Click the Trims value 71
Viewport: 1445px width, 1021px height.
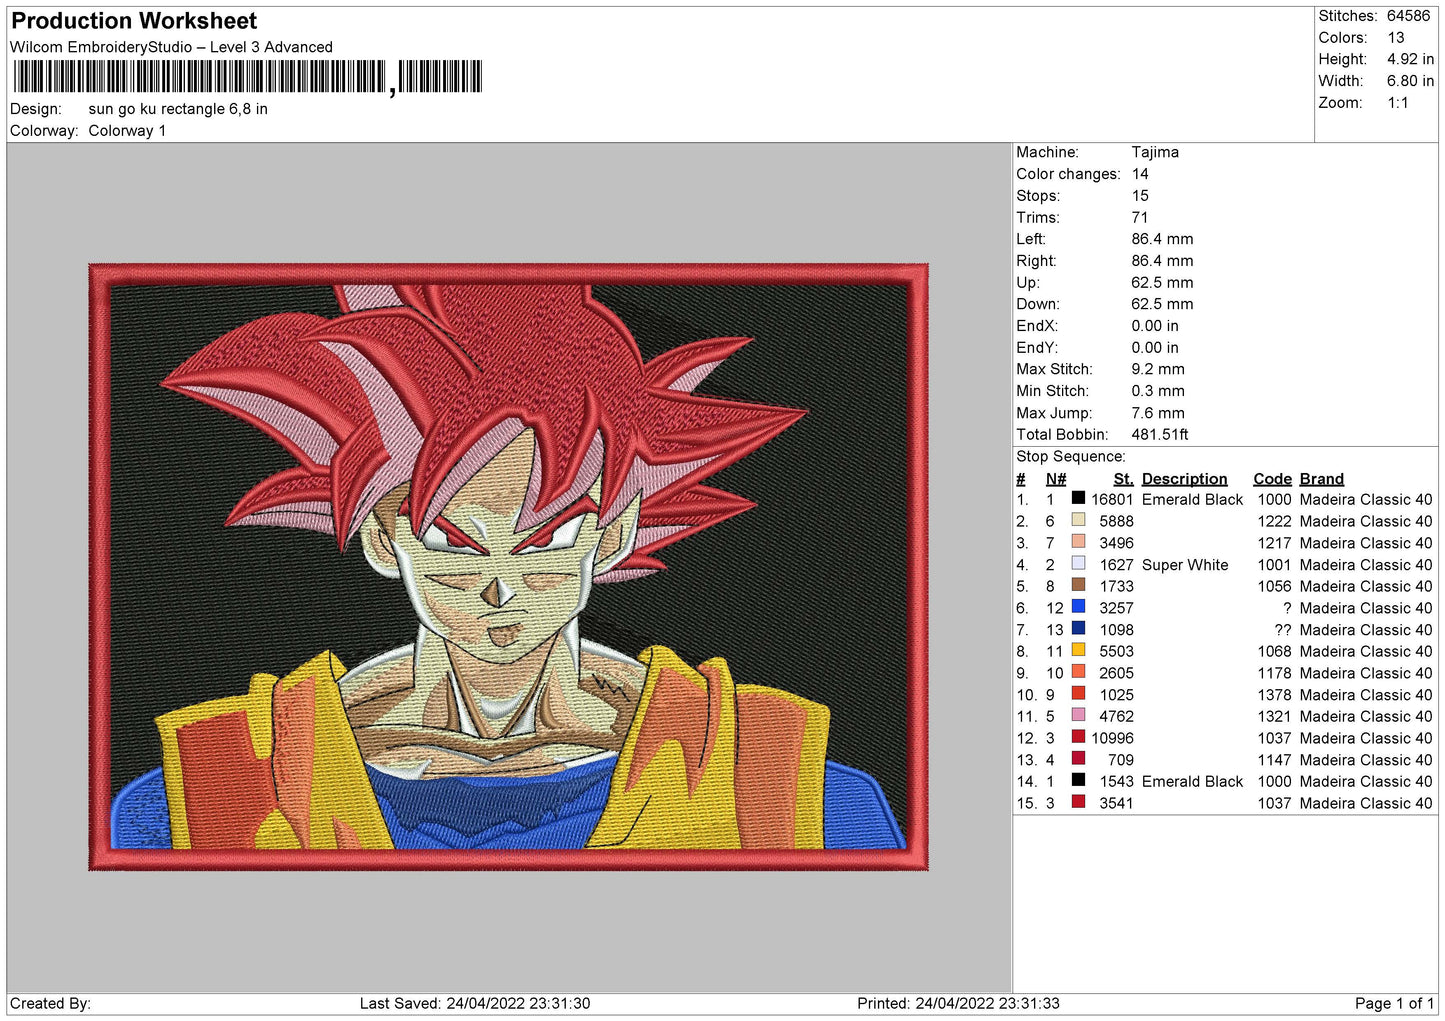pos(1139,218)
